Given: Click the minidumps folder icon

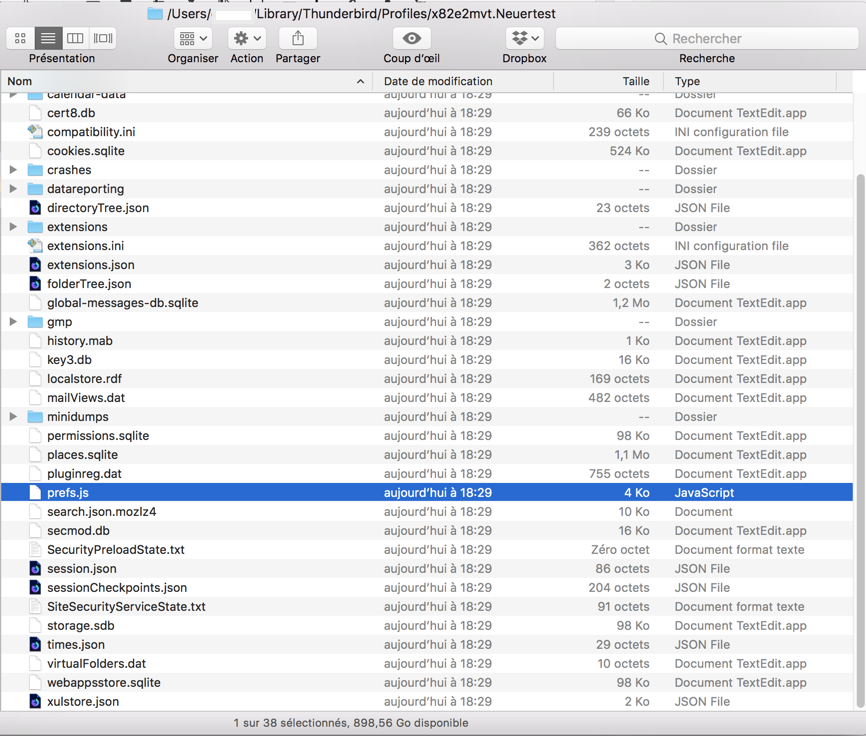Looking at the screenshot, I should 35,416.
